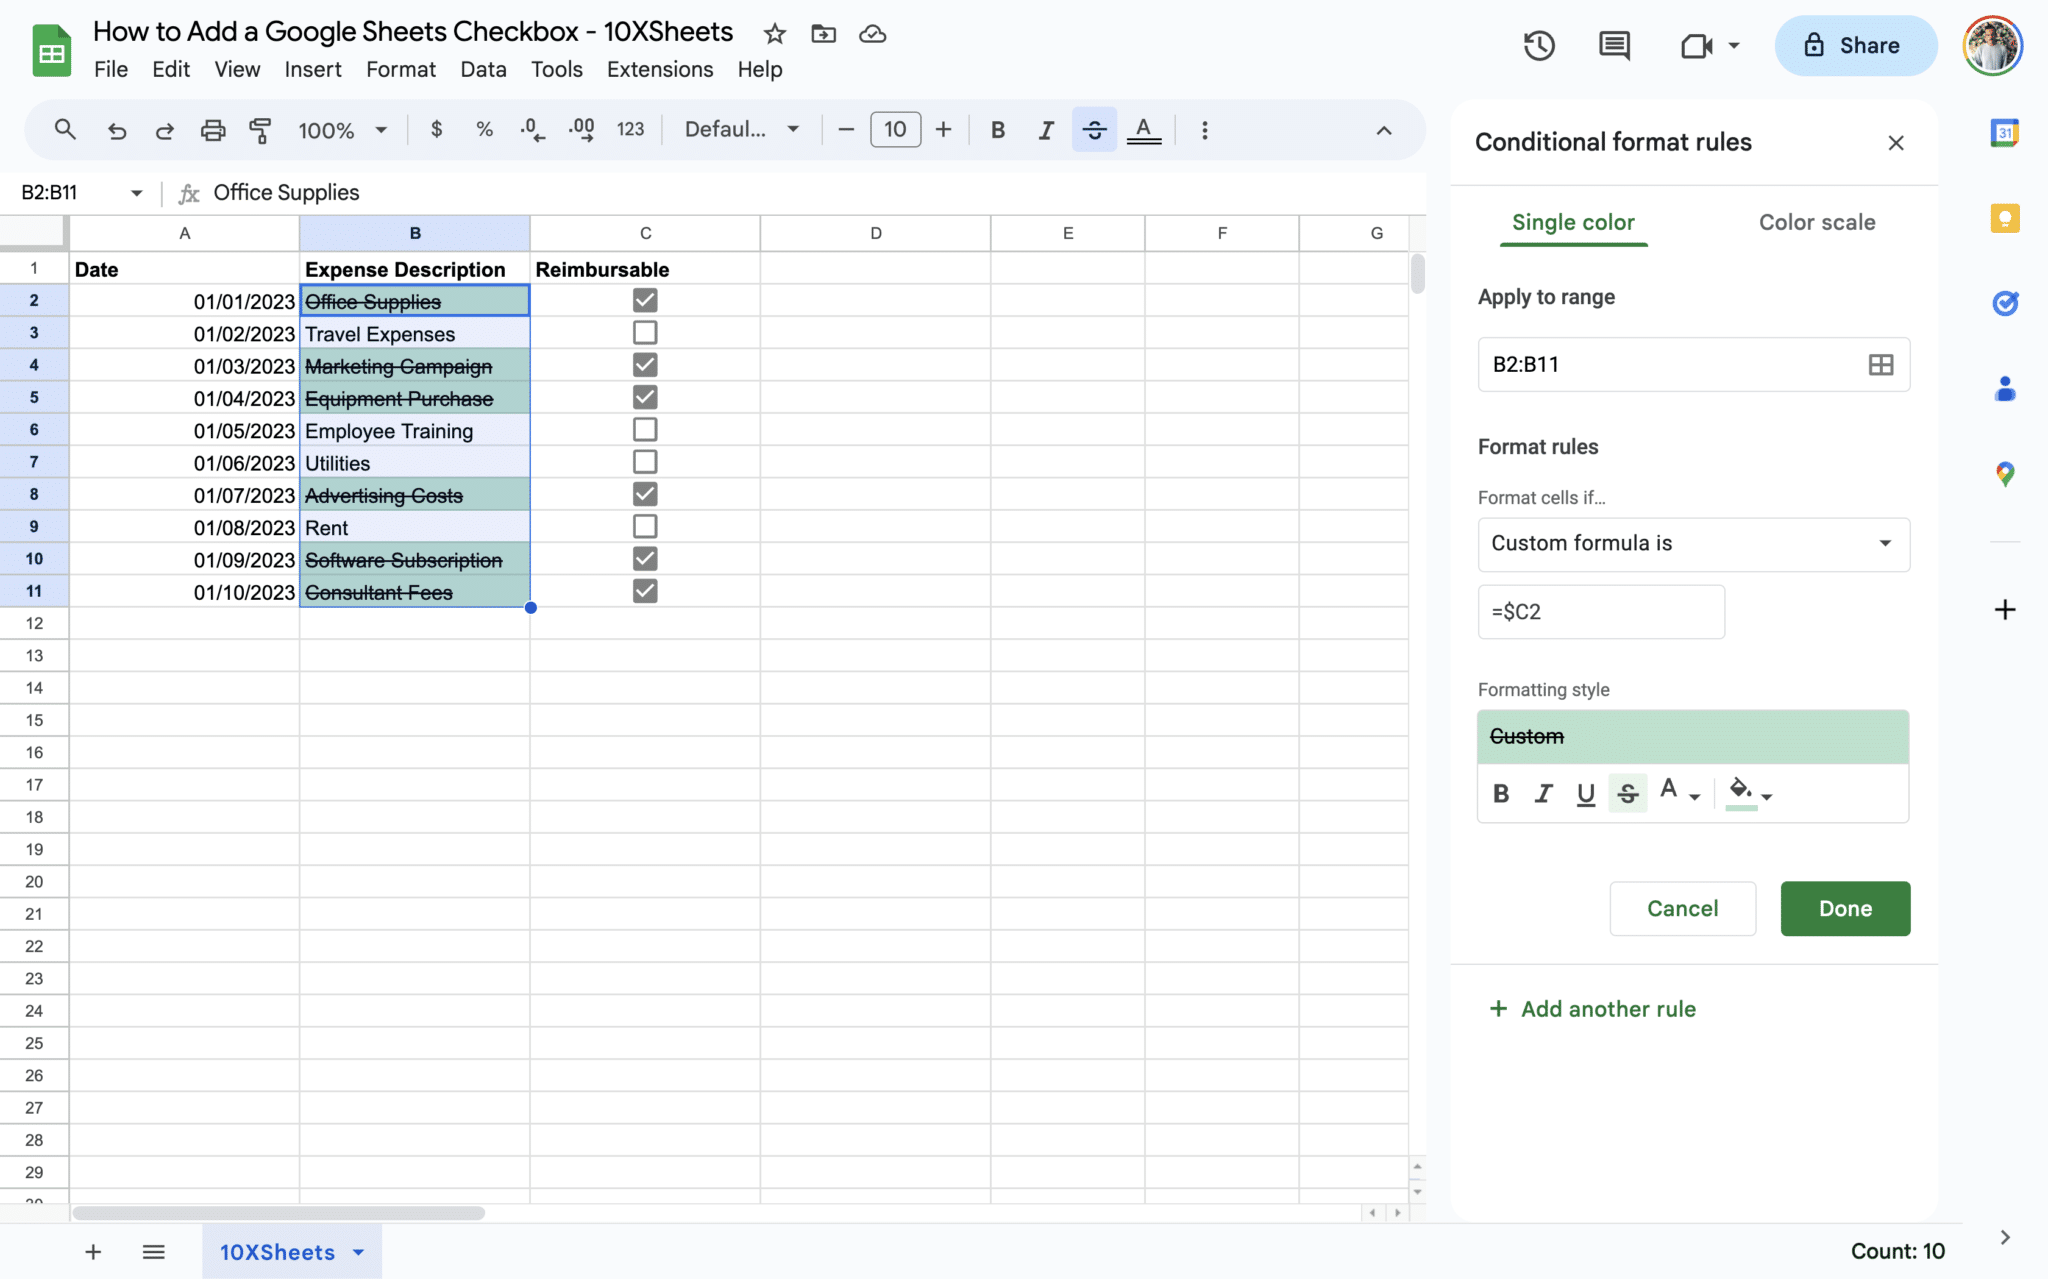2048x1280 pixels.
Task: Open Google Calendar side panel icon
Action: (2004, 133)
